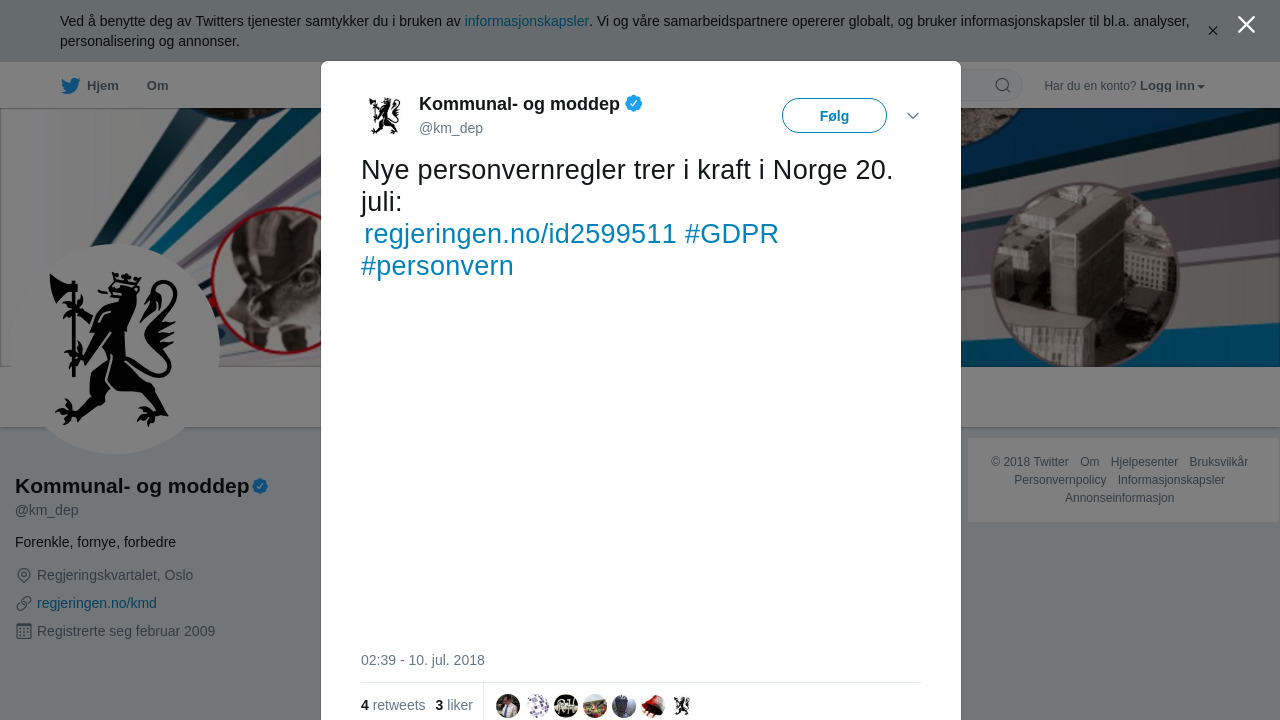Open regjeringen.no/kmd profile link
Viewport: 1280px width, 720px height.
pos(97,603)
